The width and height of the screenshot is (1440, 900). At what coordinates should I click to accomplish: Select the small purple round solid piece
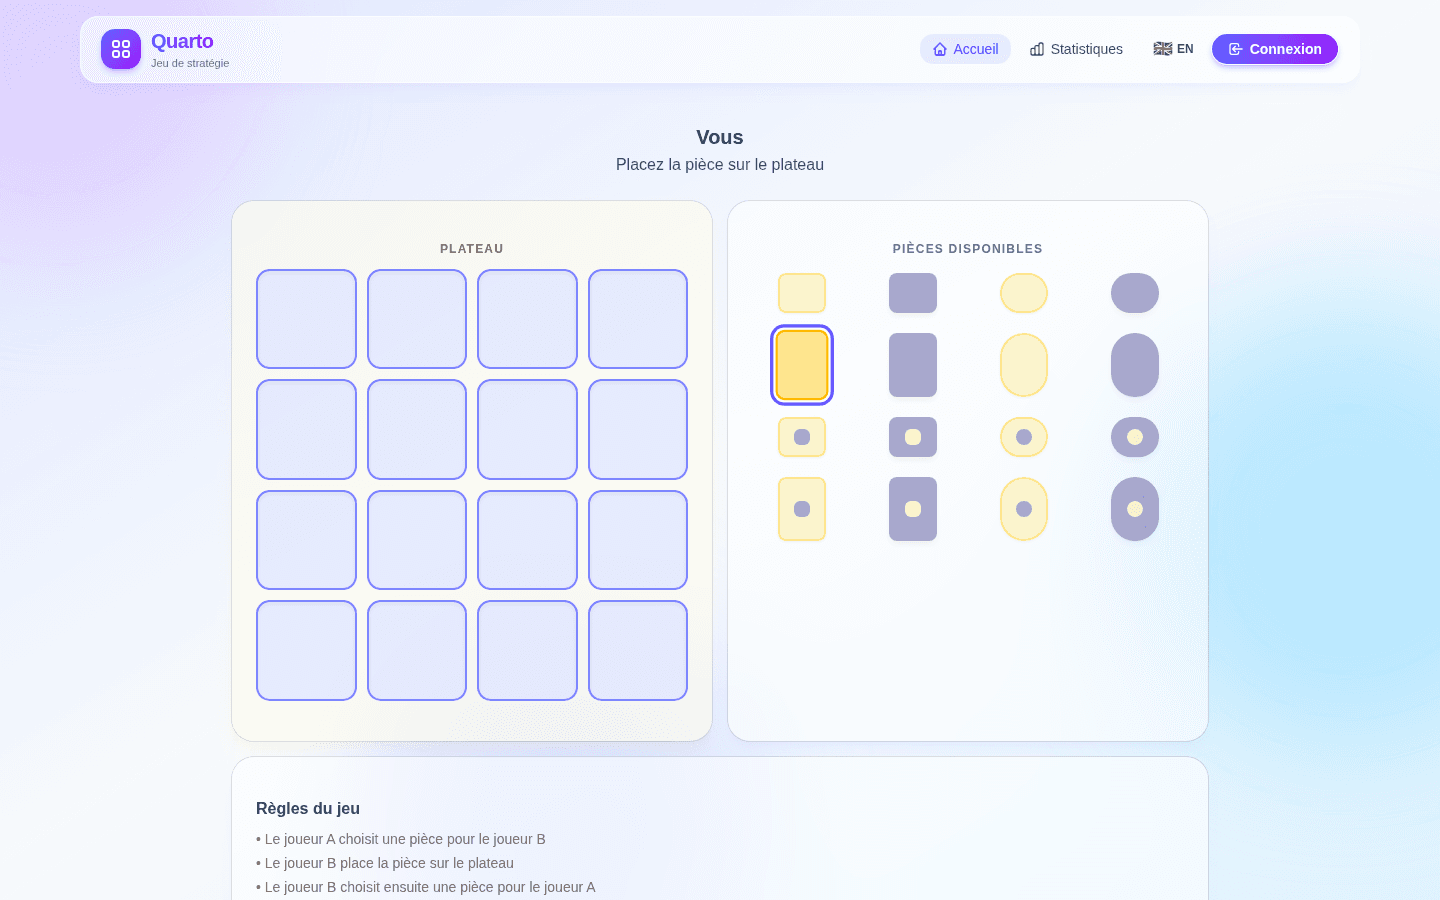1135,293
